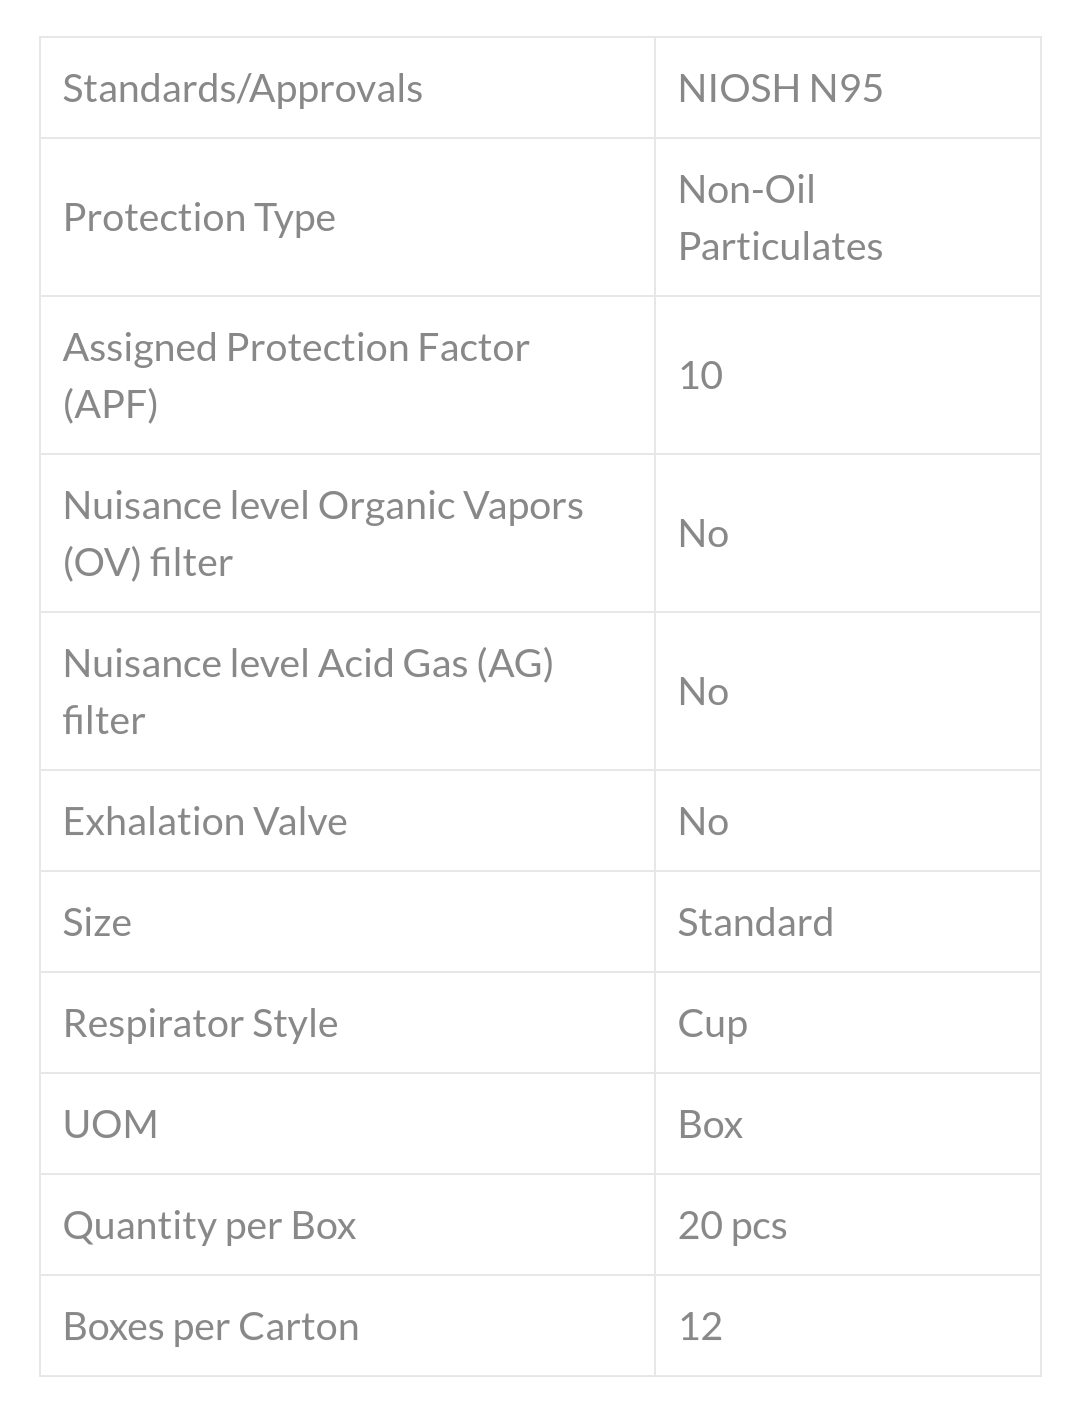
Task: Click the Assigned Protection Factor (APF) label
Action: coord(296,375)
